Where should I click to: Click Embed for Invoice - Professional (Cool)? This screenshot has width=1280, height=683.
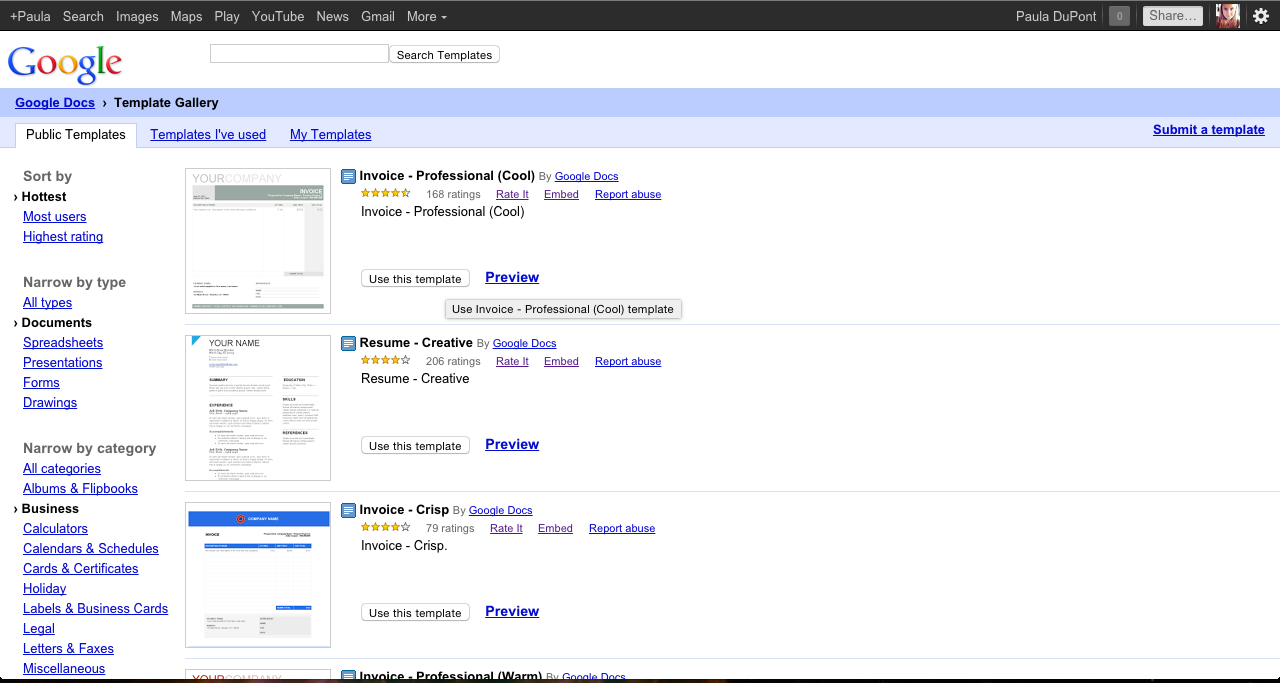click(x=561, y=195)
